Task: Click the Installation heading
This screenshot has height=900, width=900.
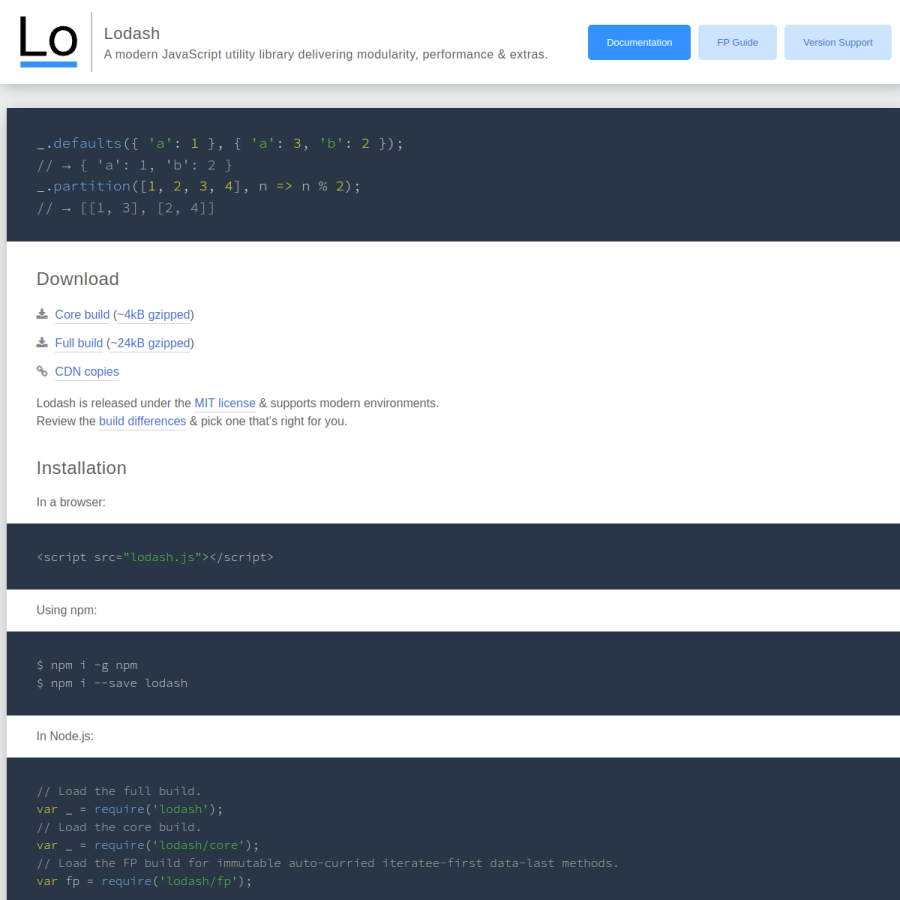Action: click(81, 468)
